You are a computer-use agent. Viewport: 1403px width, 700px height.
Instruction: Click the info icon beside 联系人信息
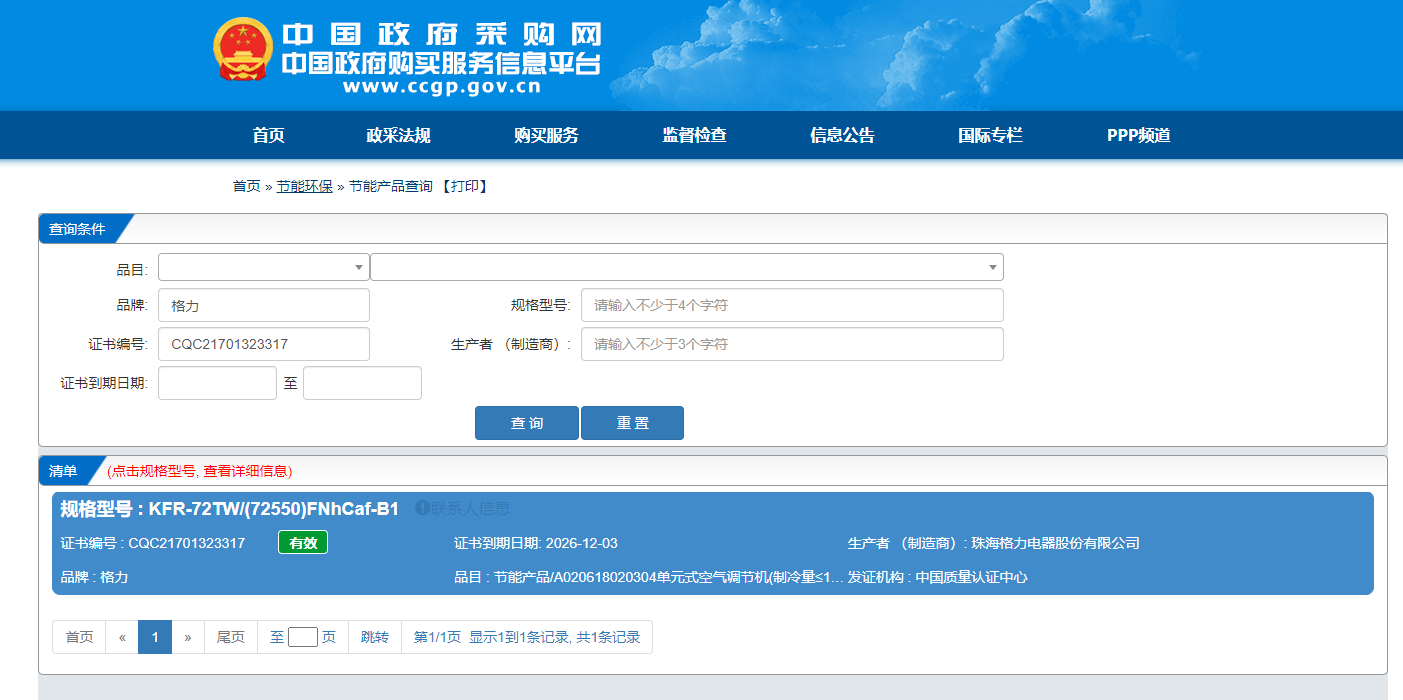(x=422, y=509)
